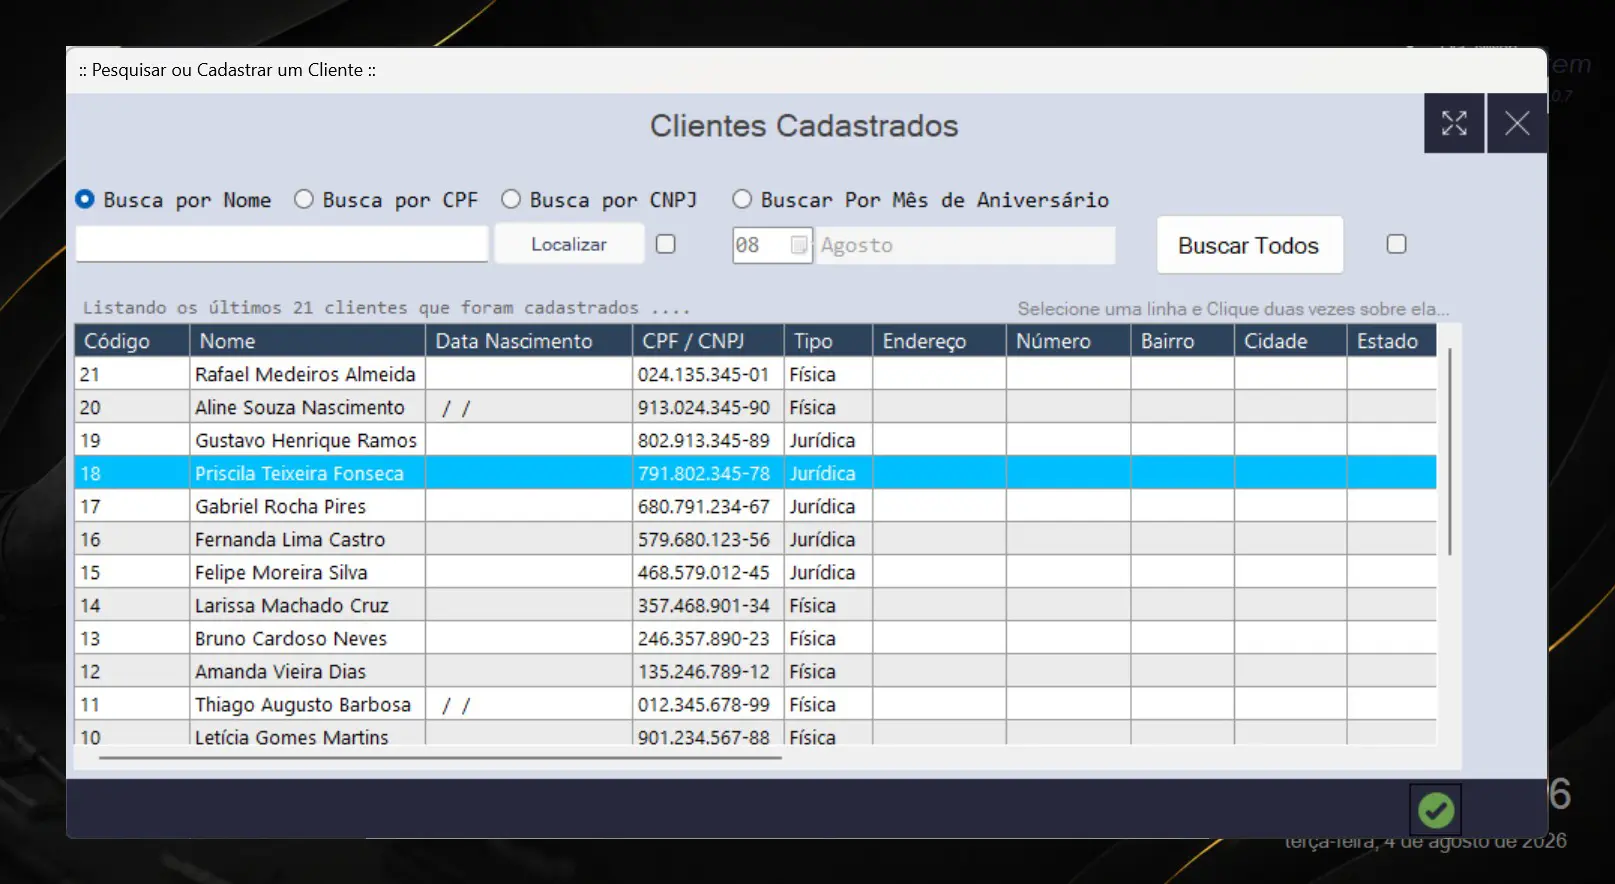Click the Tipo column header
Screen dimensions: 1615x884
[828, 341]
